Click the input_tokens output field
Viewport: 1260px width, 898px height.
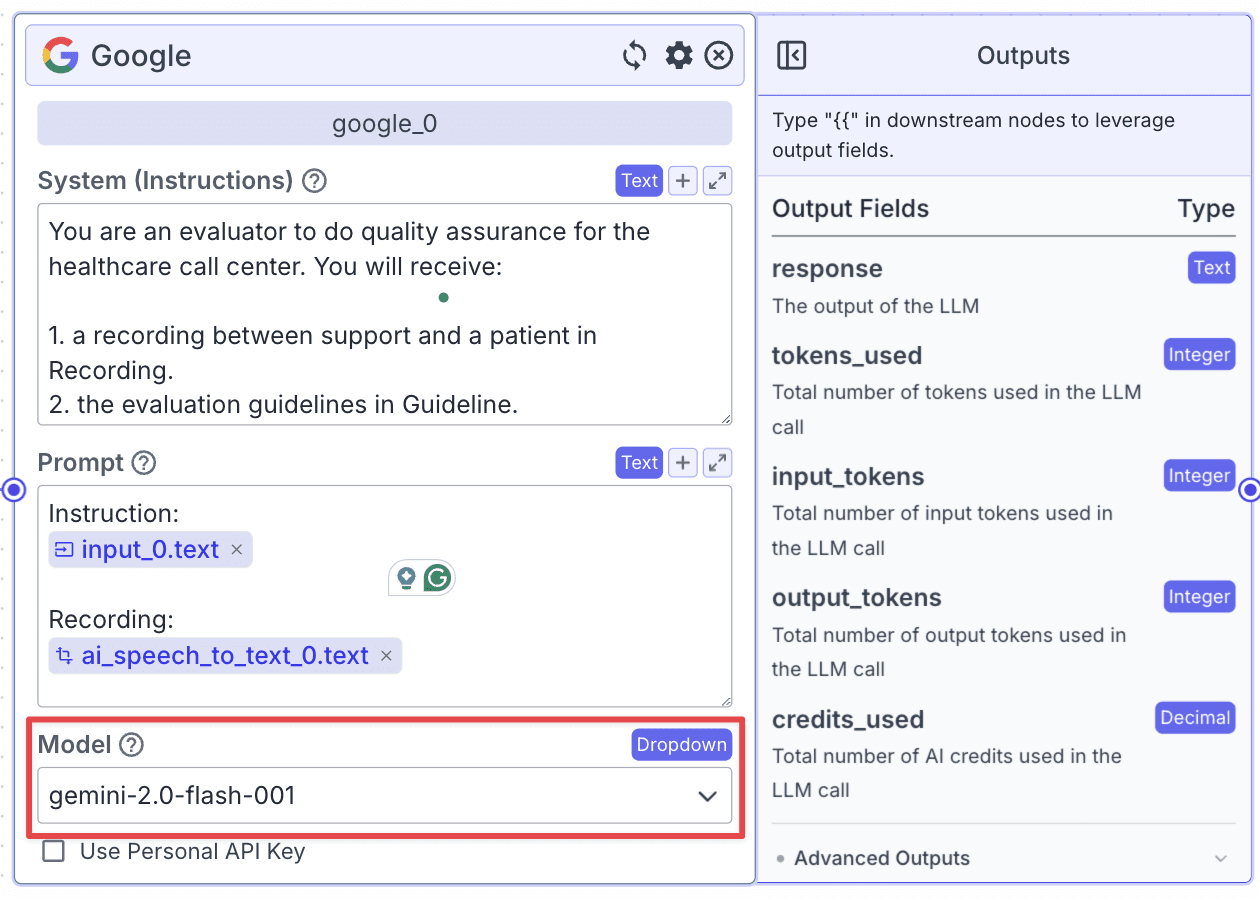(848, 477)
